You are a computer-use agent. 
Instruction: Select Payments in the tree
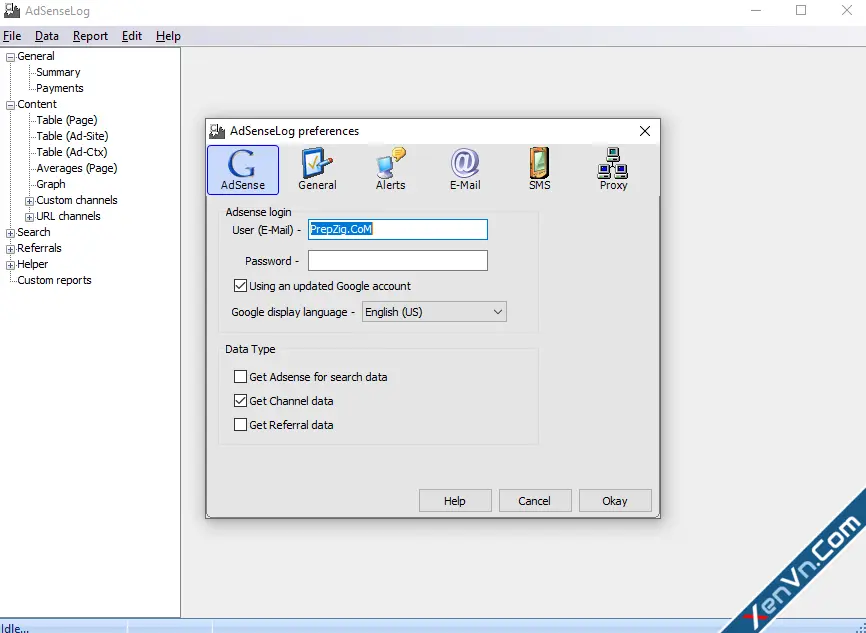(x=60, y=88)
